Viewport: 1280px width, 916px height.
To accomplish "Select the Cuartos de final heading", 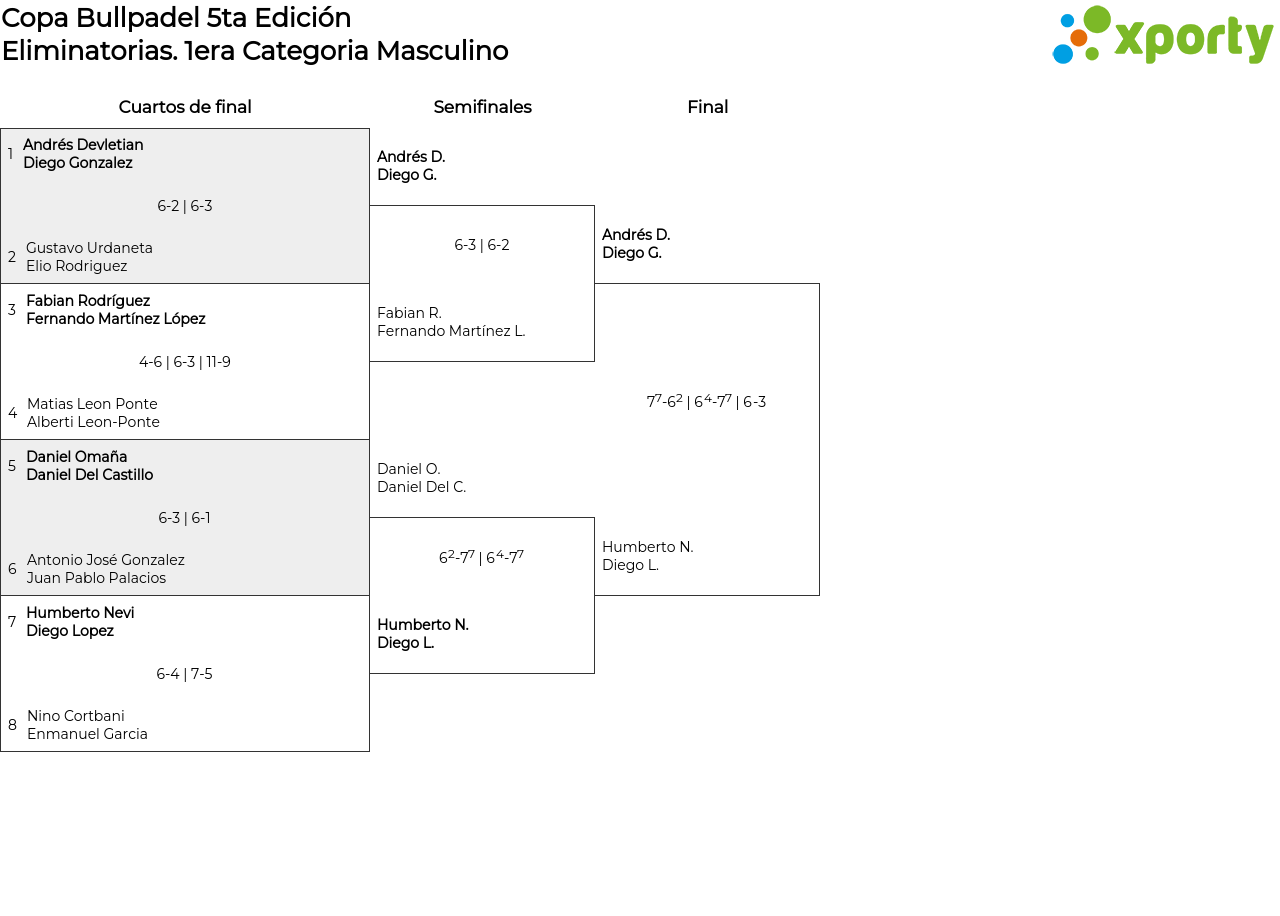I will [185, 107].
